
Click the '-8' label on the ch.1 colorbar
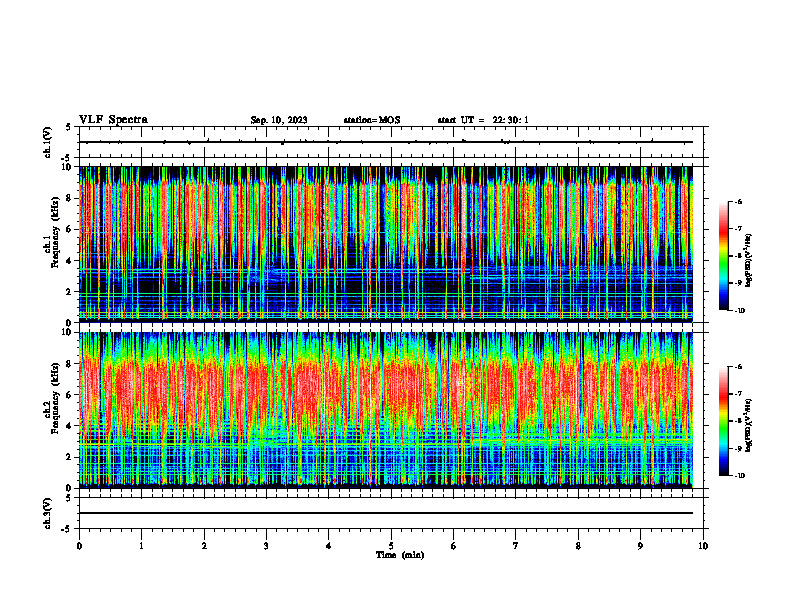pyautogui.click(x=738, y=256)
